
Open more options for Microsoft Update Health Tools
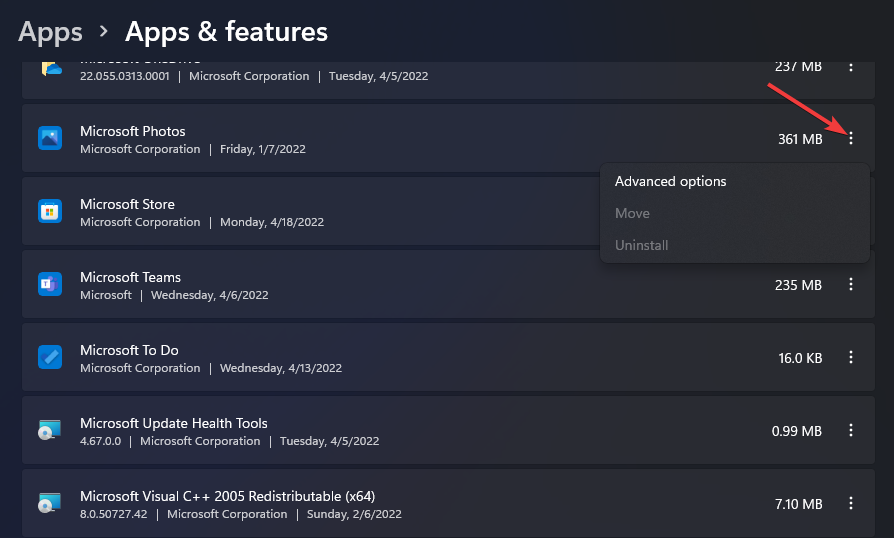(x=851, y=430)
